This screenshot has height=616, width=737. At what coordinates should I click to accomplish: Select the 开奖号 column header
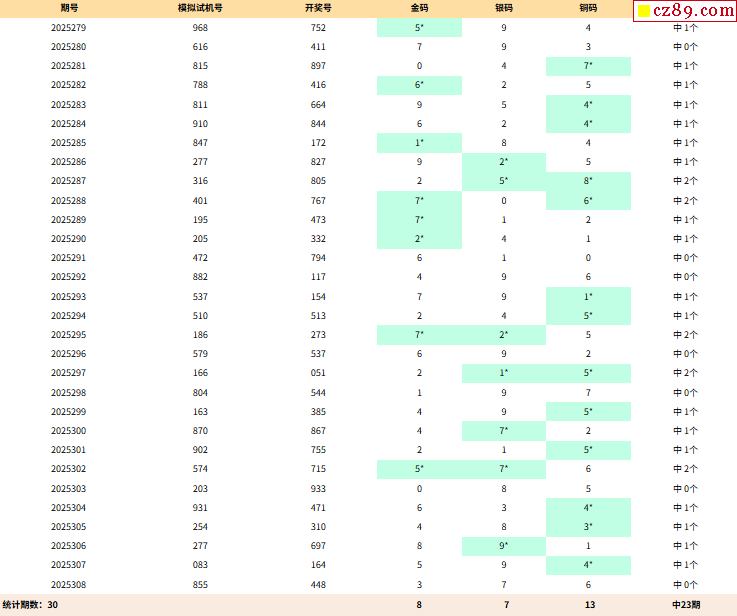[318, 8]
